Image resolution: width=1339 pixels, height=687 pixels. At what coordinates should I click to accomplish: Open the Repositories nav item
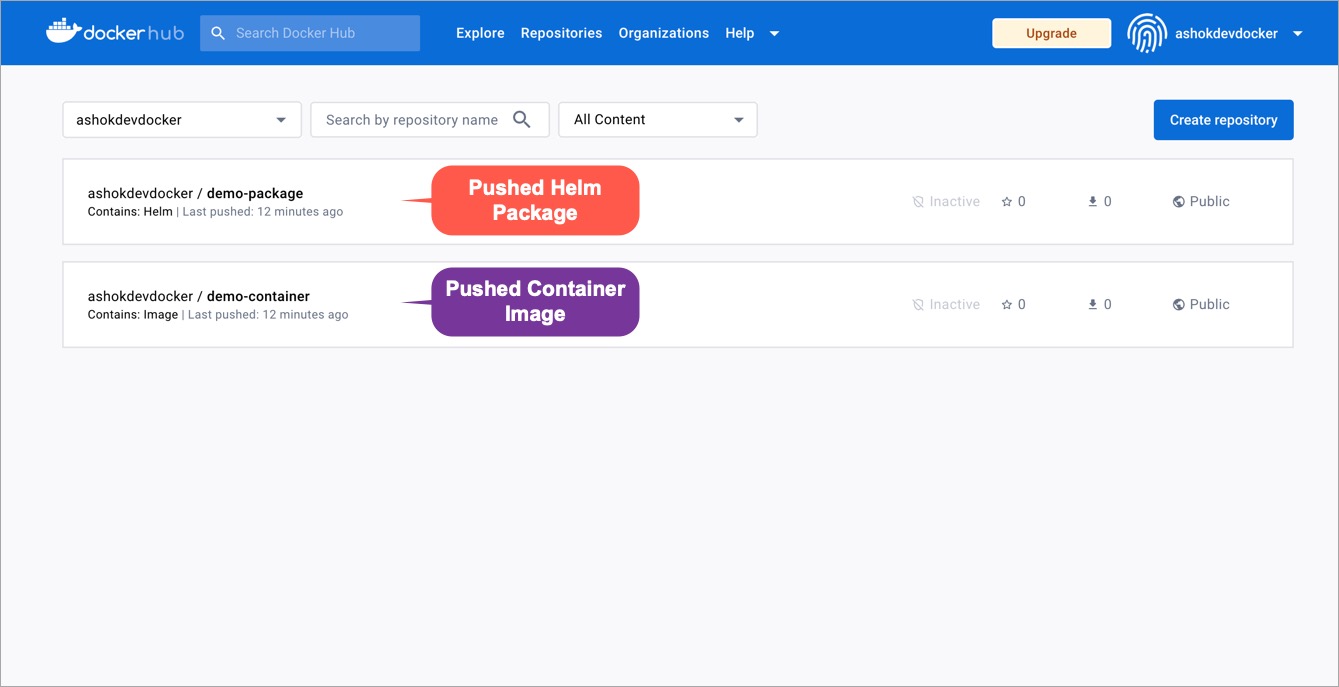(x=561, y=33)
